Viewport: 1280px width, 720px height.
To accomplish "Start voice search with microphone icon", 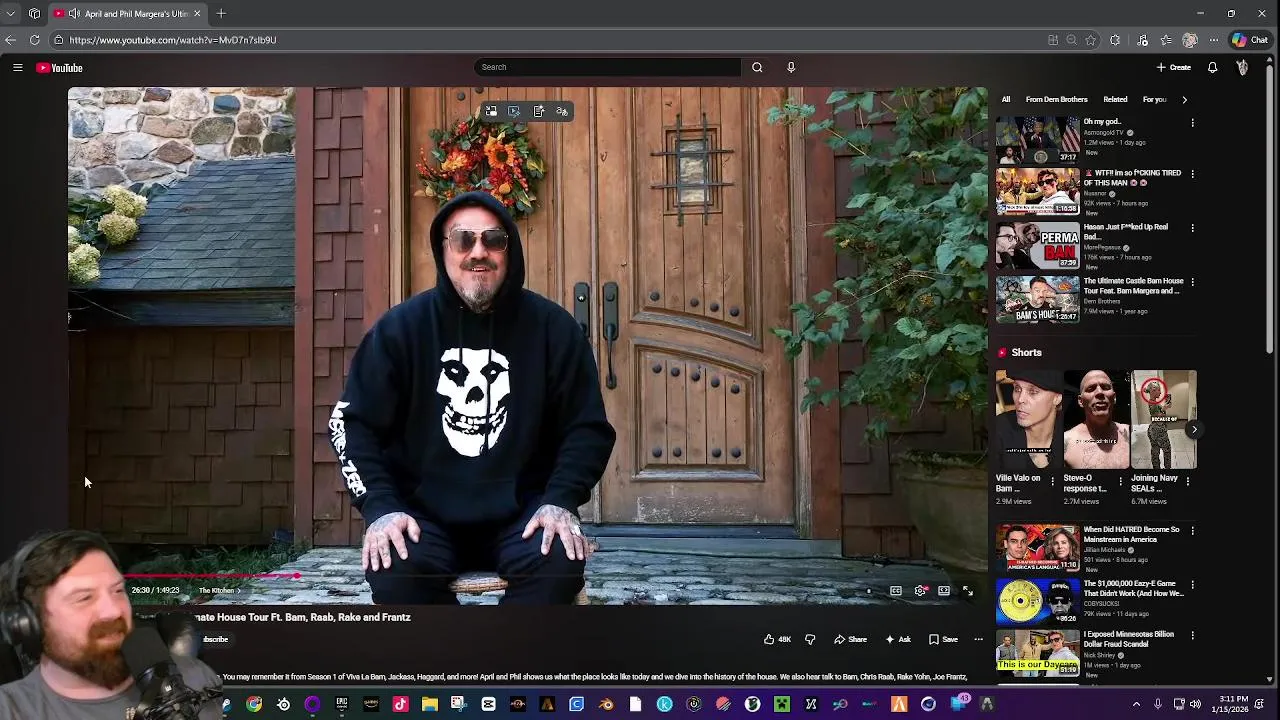I will tap(791, 67).
